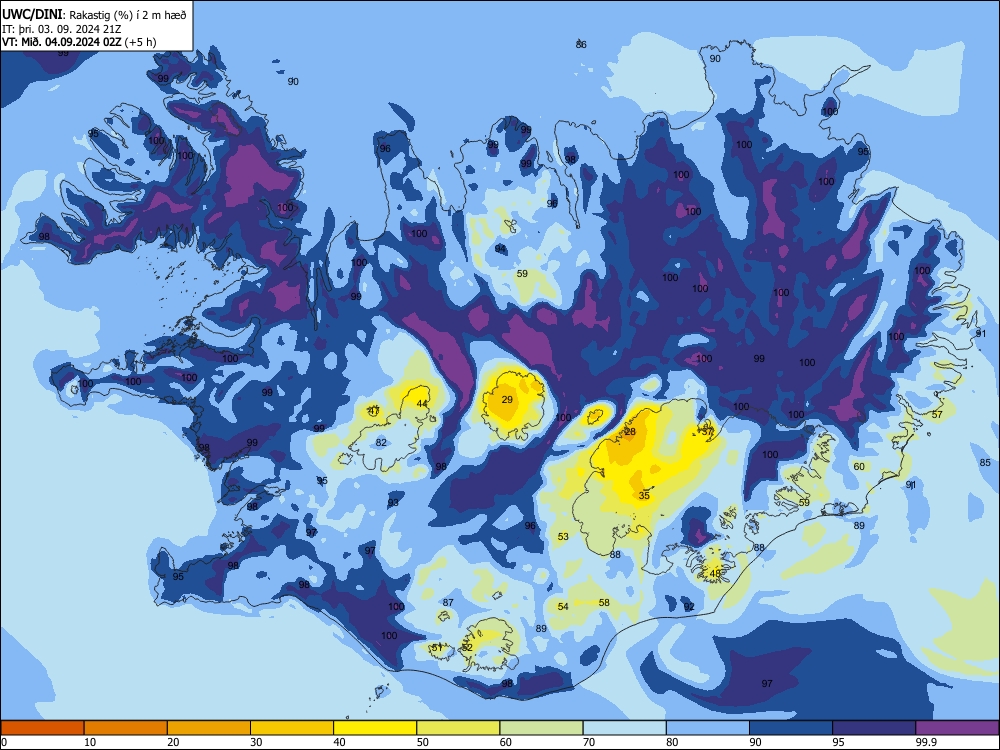Click the humidity value 94 on the map
1000x750 pixels.
pyautogui.click(x=501, y=249)
